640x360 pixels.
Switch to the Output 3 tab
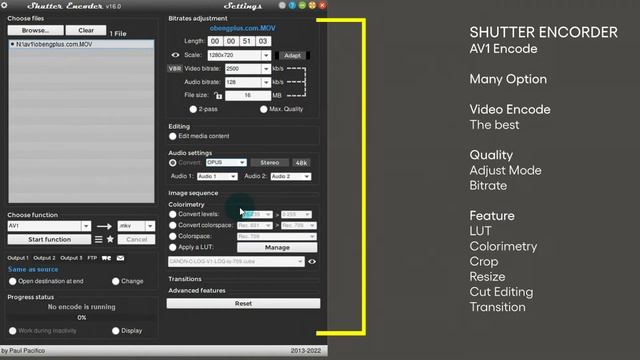pos(71,258)
